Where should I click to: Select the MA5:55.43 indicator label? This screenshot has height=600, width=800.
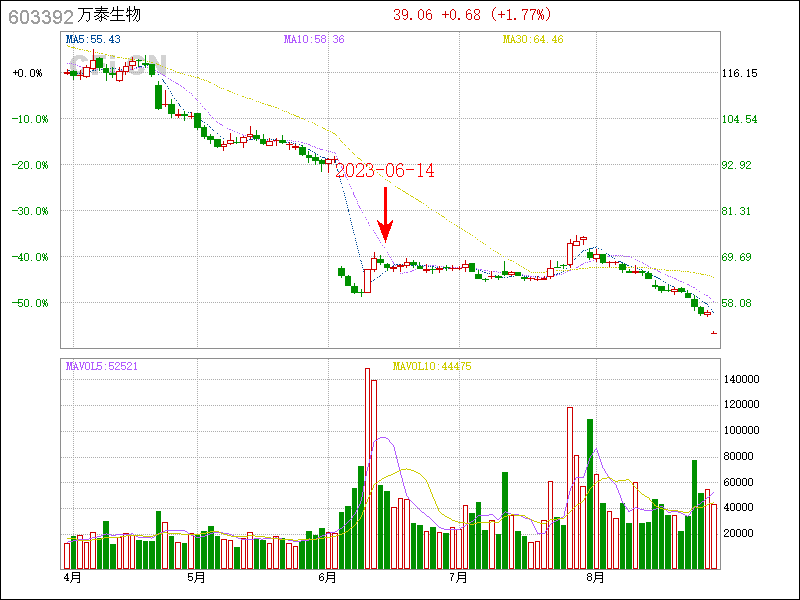(x=93, y=39)
